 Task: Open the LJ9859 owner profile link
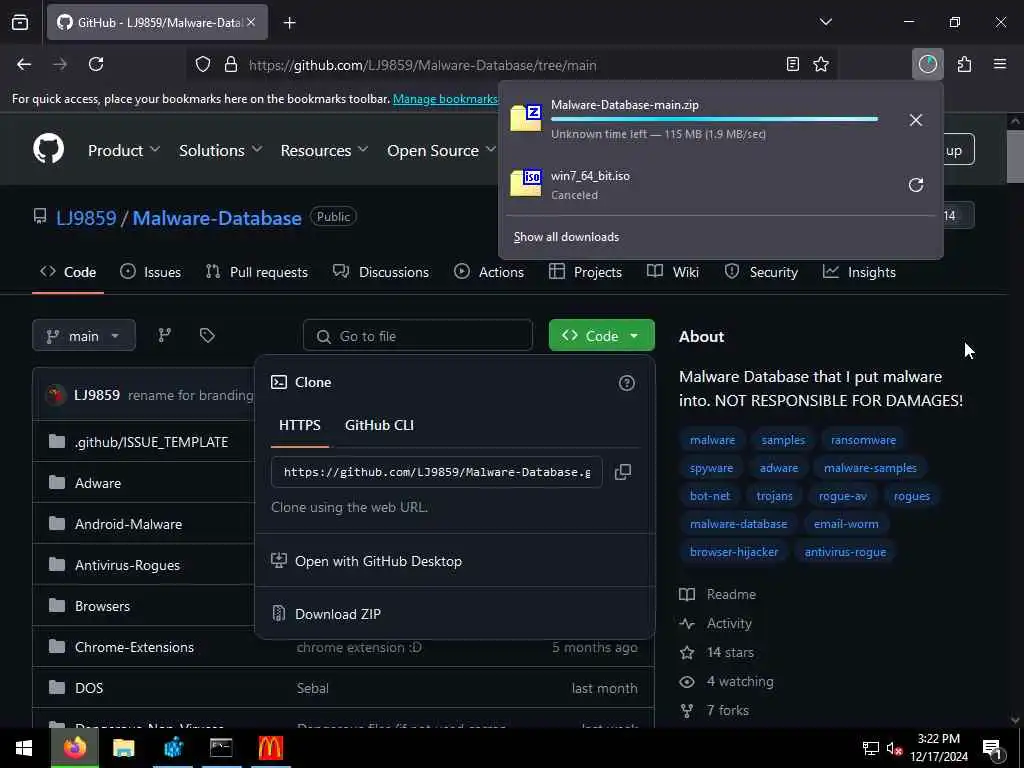click(86, 218)
